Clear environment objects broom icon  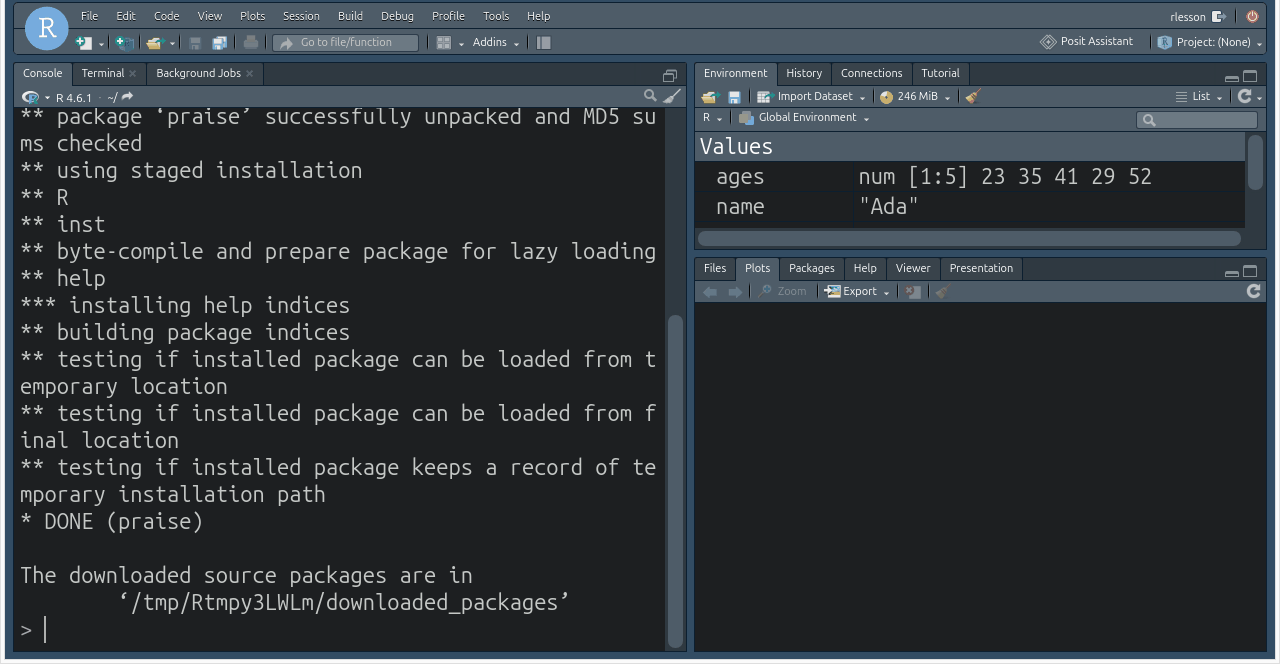point(973,97)
